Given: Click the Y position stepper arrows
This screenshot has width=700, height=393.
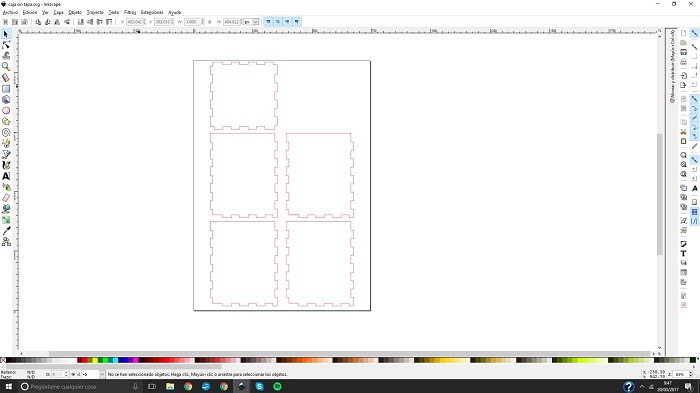Looking at the screenshot, I should coord(172,21).
